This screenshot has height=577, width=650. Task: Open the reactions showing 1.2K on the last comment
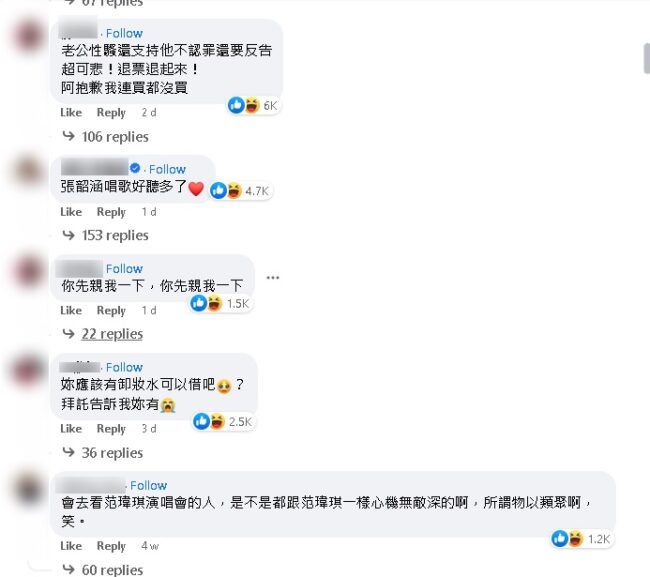point(581,539)
